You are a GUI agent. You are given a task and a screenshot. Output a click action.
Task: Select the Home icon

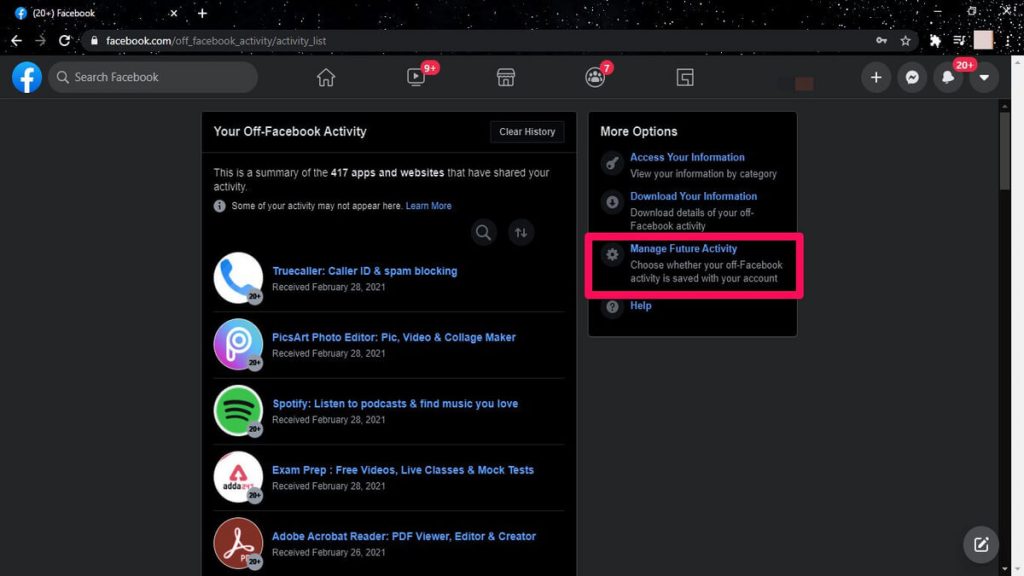pos(325,77)
